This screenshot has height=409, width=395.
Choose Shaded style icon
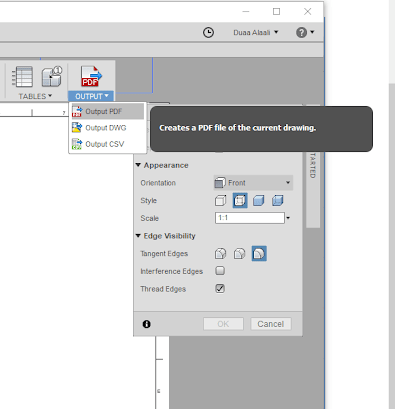pos(259,200)
